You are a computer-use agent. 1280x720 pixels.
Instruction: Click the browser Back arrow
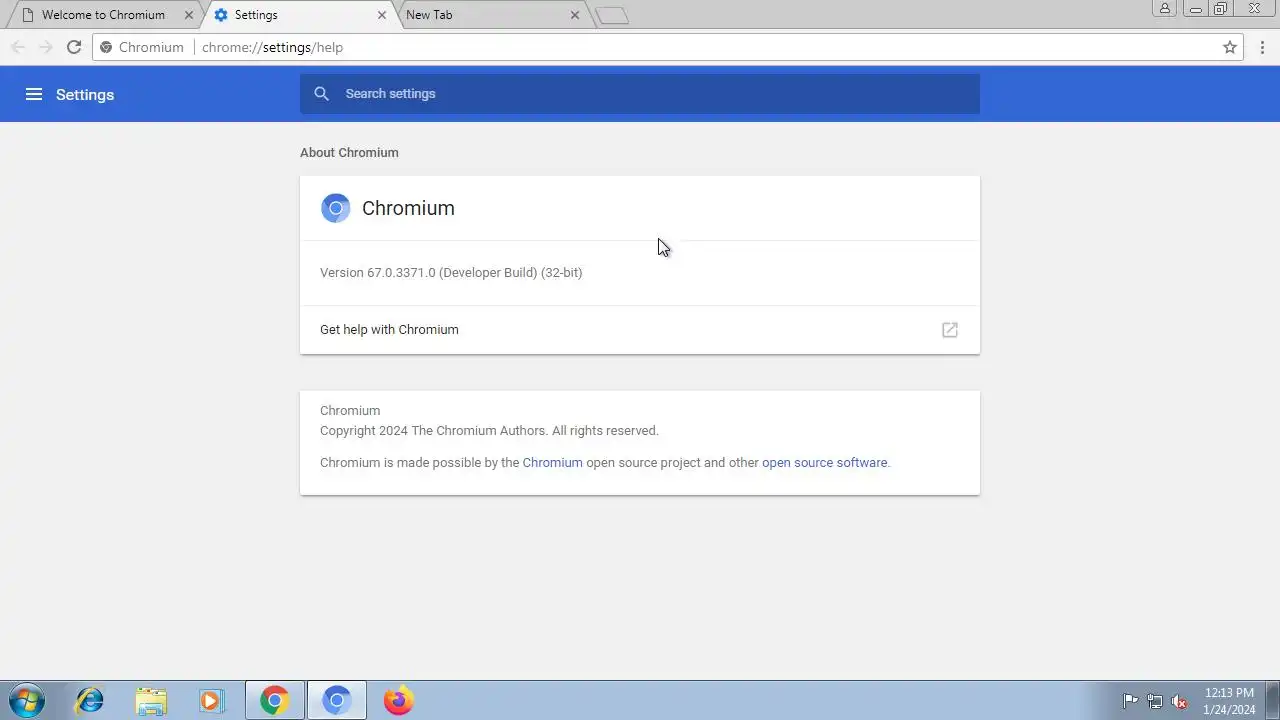pos(18,47)
